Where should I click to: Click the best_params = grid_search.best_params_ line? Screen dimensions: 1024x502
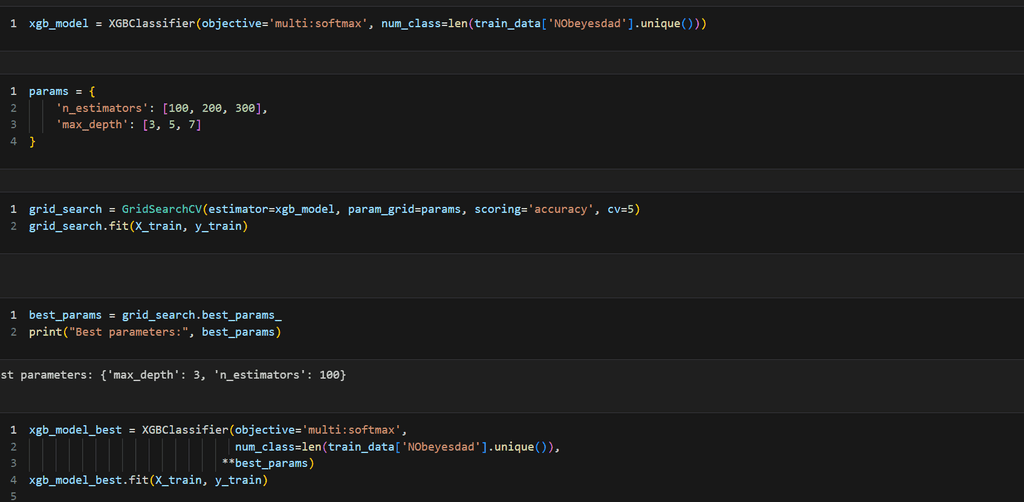pyautogui.click(x=155, y=316)
